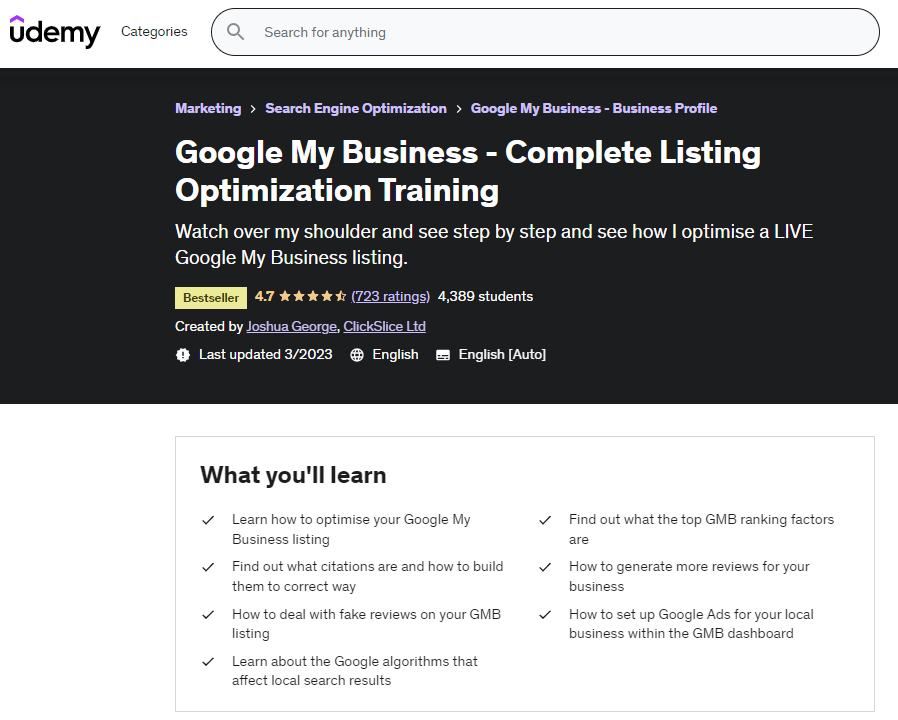Click checkmark beside top GMB ranking factors

(x=545, y=520)
